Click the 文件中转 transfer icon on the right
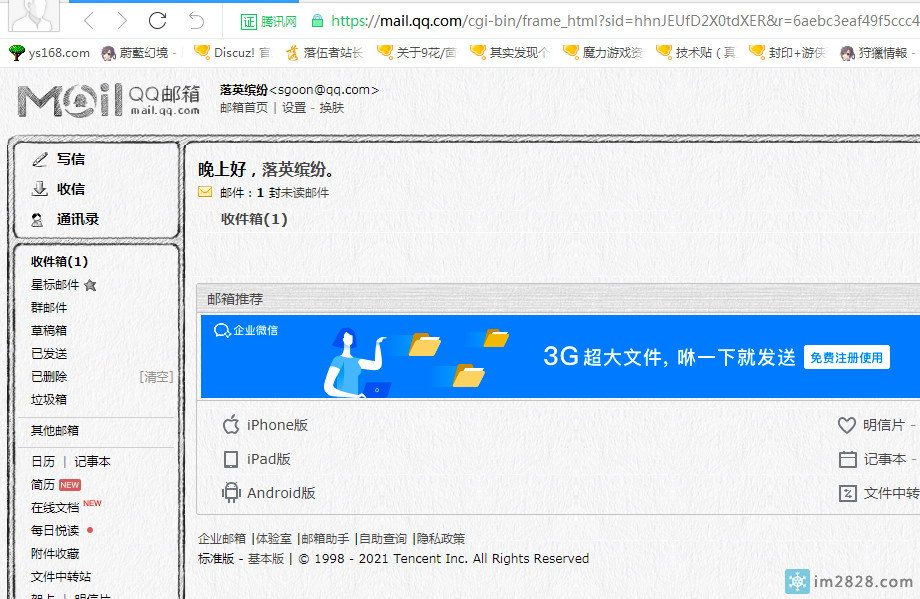 pos(847,493)
